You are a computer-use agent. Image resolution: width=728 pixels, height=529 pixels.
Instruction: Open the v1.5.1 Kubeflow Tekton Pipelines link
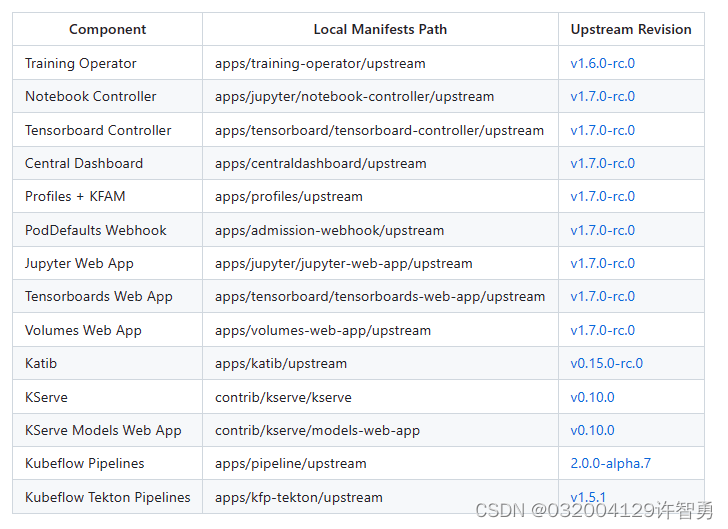point(588,496)
